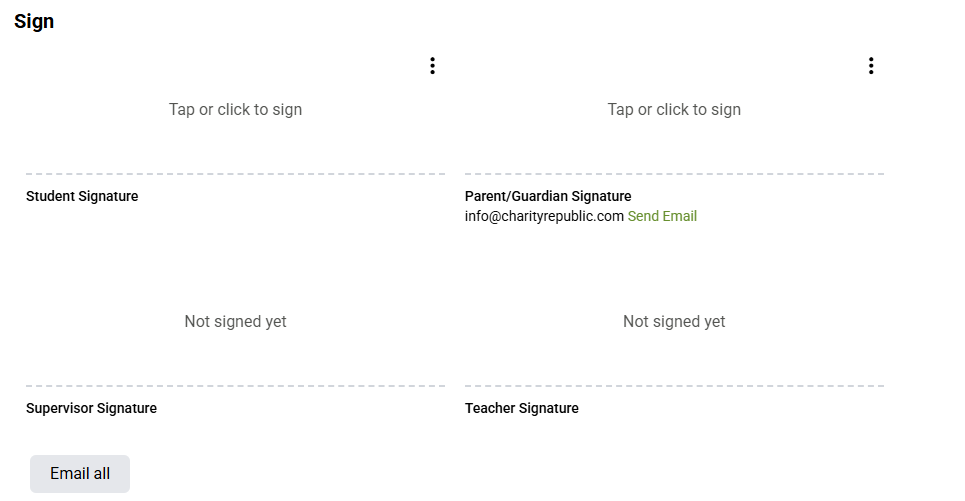Tap to sign above Parent/Guardian Signature

[x=674, y=110]
